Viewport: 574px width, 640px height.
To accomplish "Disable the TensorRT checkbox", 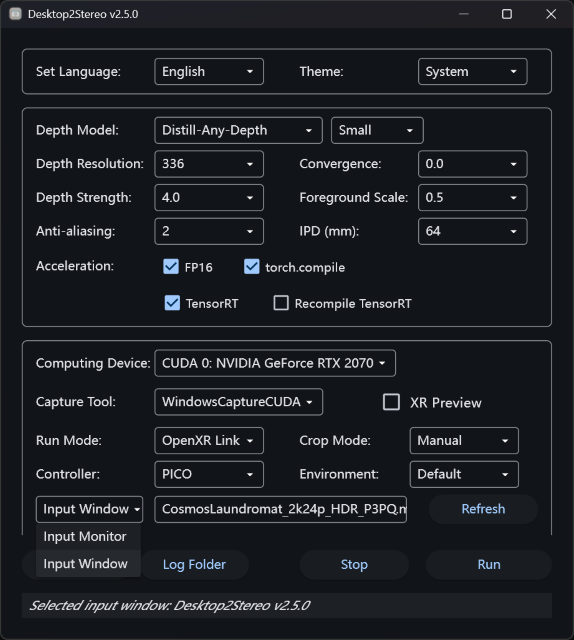I will tap(172, 303).
